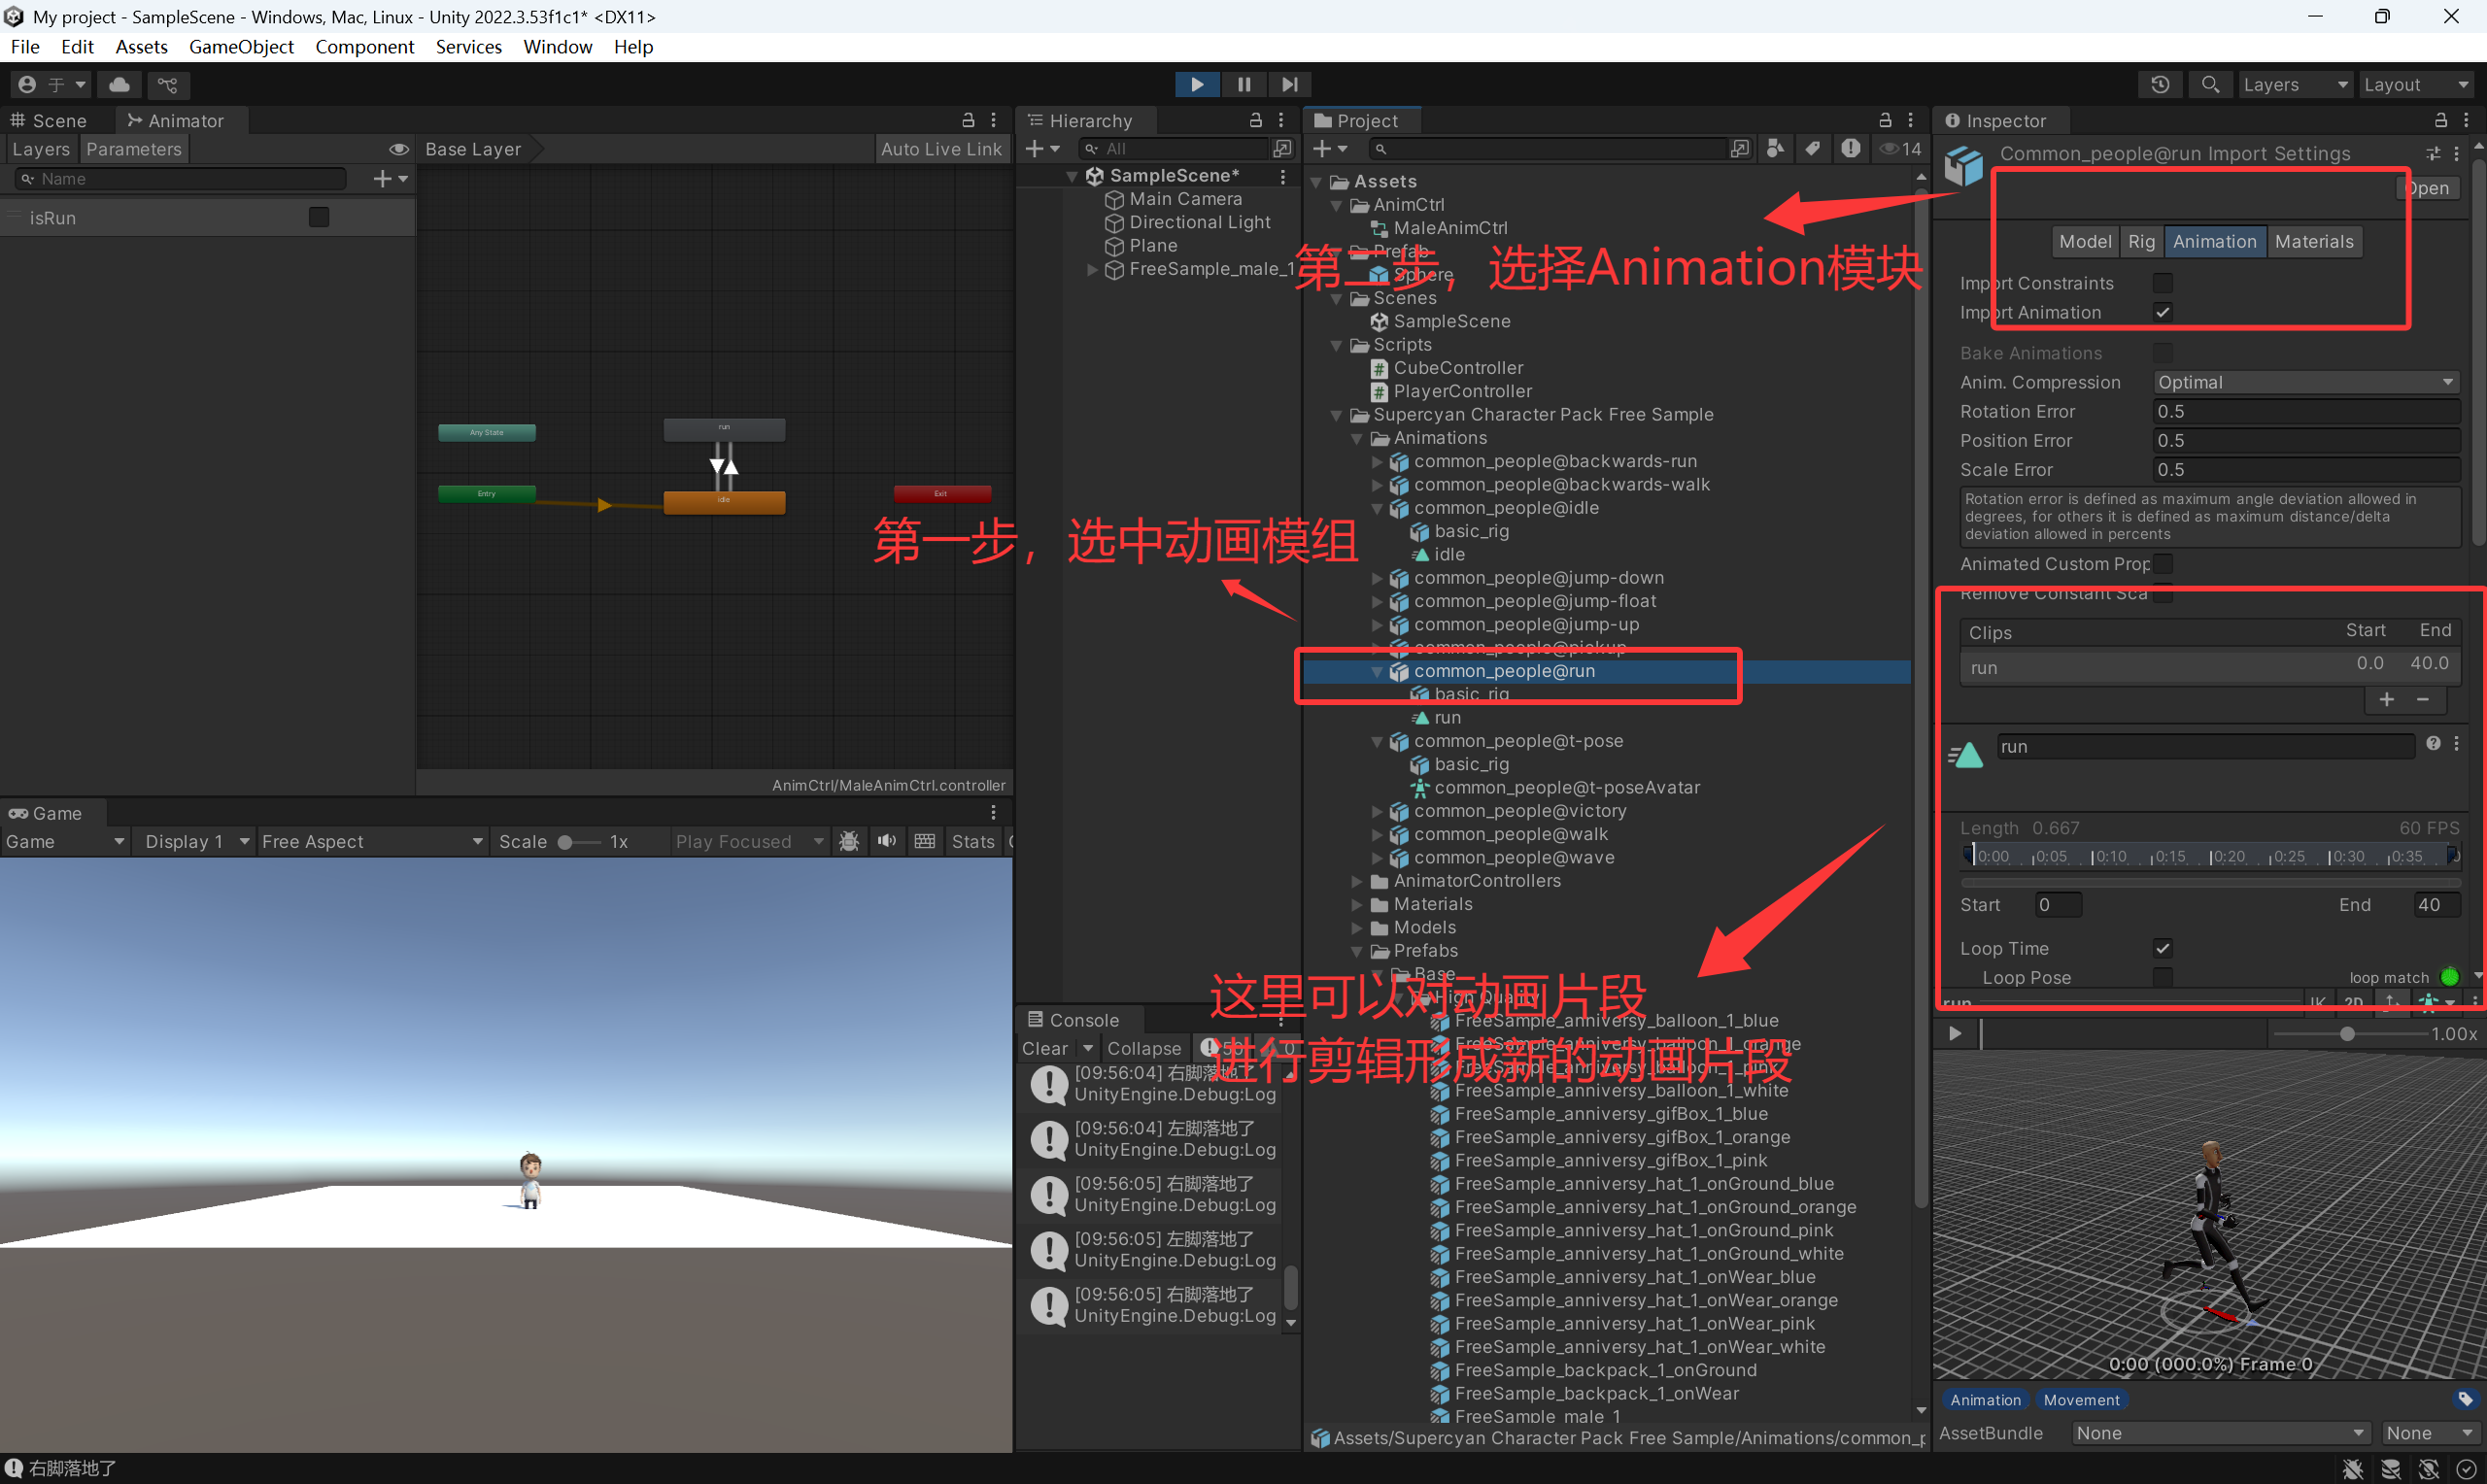Toggle the Animated Custom Properties checkbox
Image resolution: width=2487 pixels, height=1484 pixels.
(2163, 564)
